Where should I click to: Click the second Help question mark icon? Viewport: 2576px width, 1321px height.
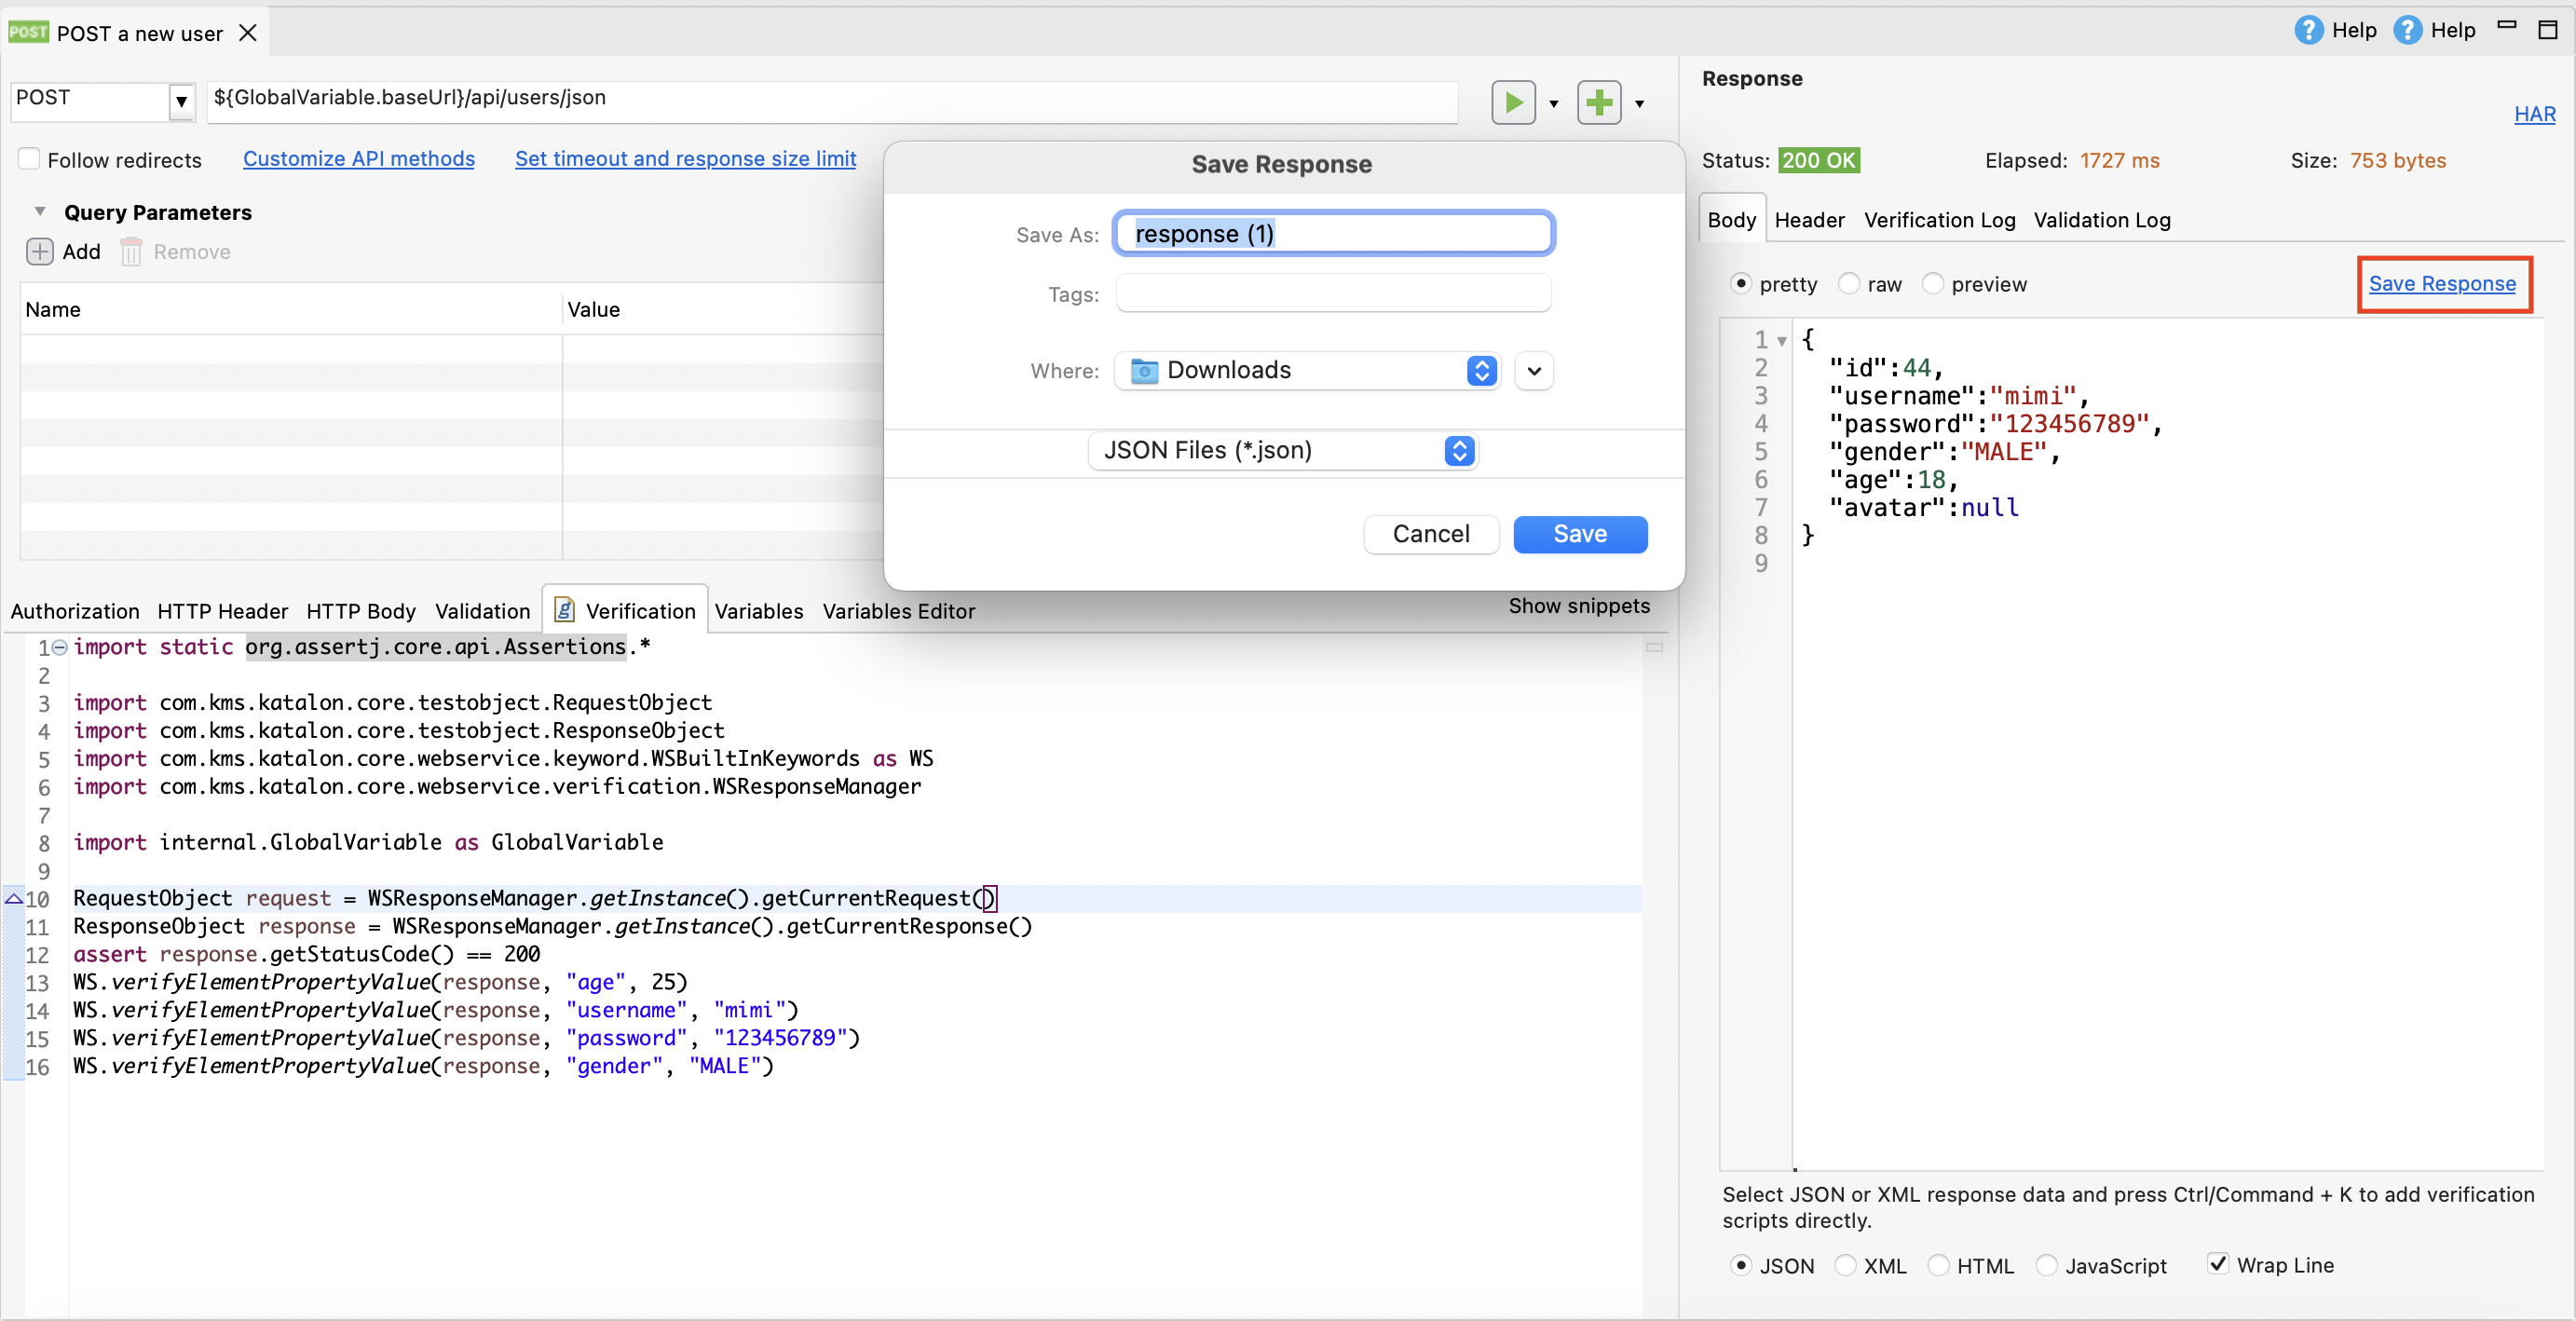tap(2407, 30)
